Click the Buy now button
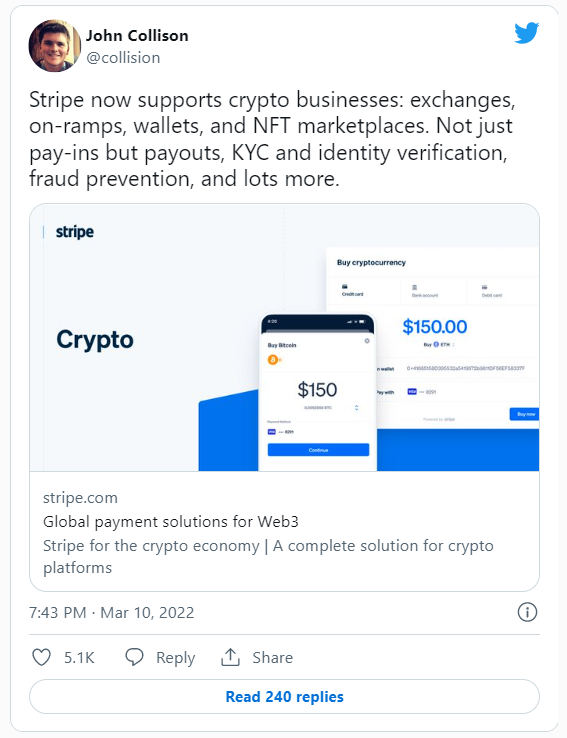 [x=525, y=414]
